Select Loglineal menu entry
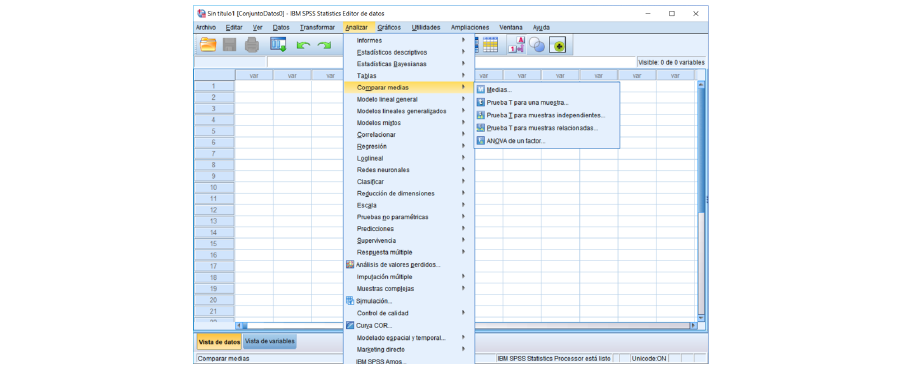 point(409,158)
